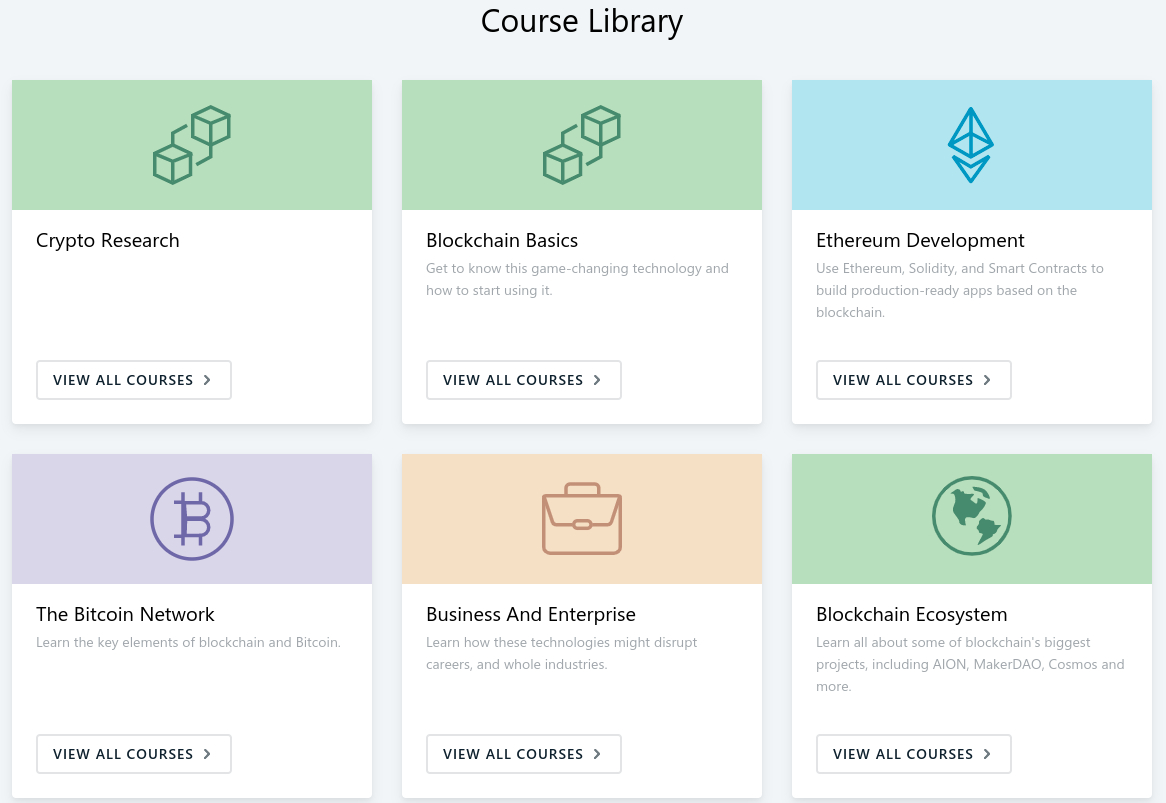This screenshot has height=803, width=1166.
Task: View all courses under Crypto Research
Action: pos(134,380)
